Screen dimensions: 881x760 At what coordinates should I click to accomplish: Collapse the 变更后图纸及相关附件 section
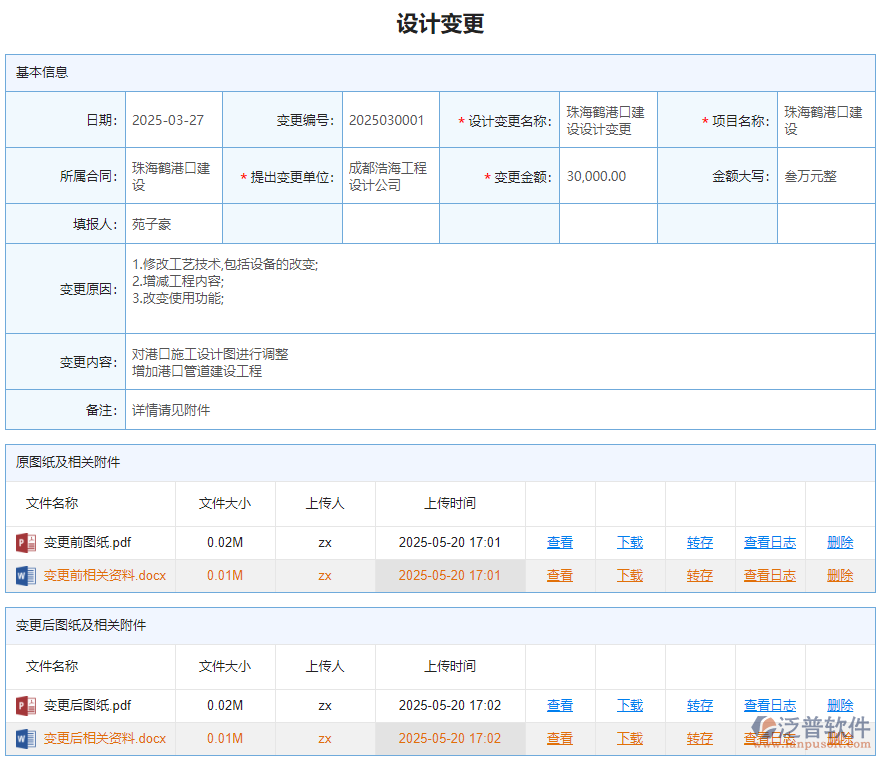click(75, 625)
